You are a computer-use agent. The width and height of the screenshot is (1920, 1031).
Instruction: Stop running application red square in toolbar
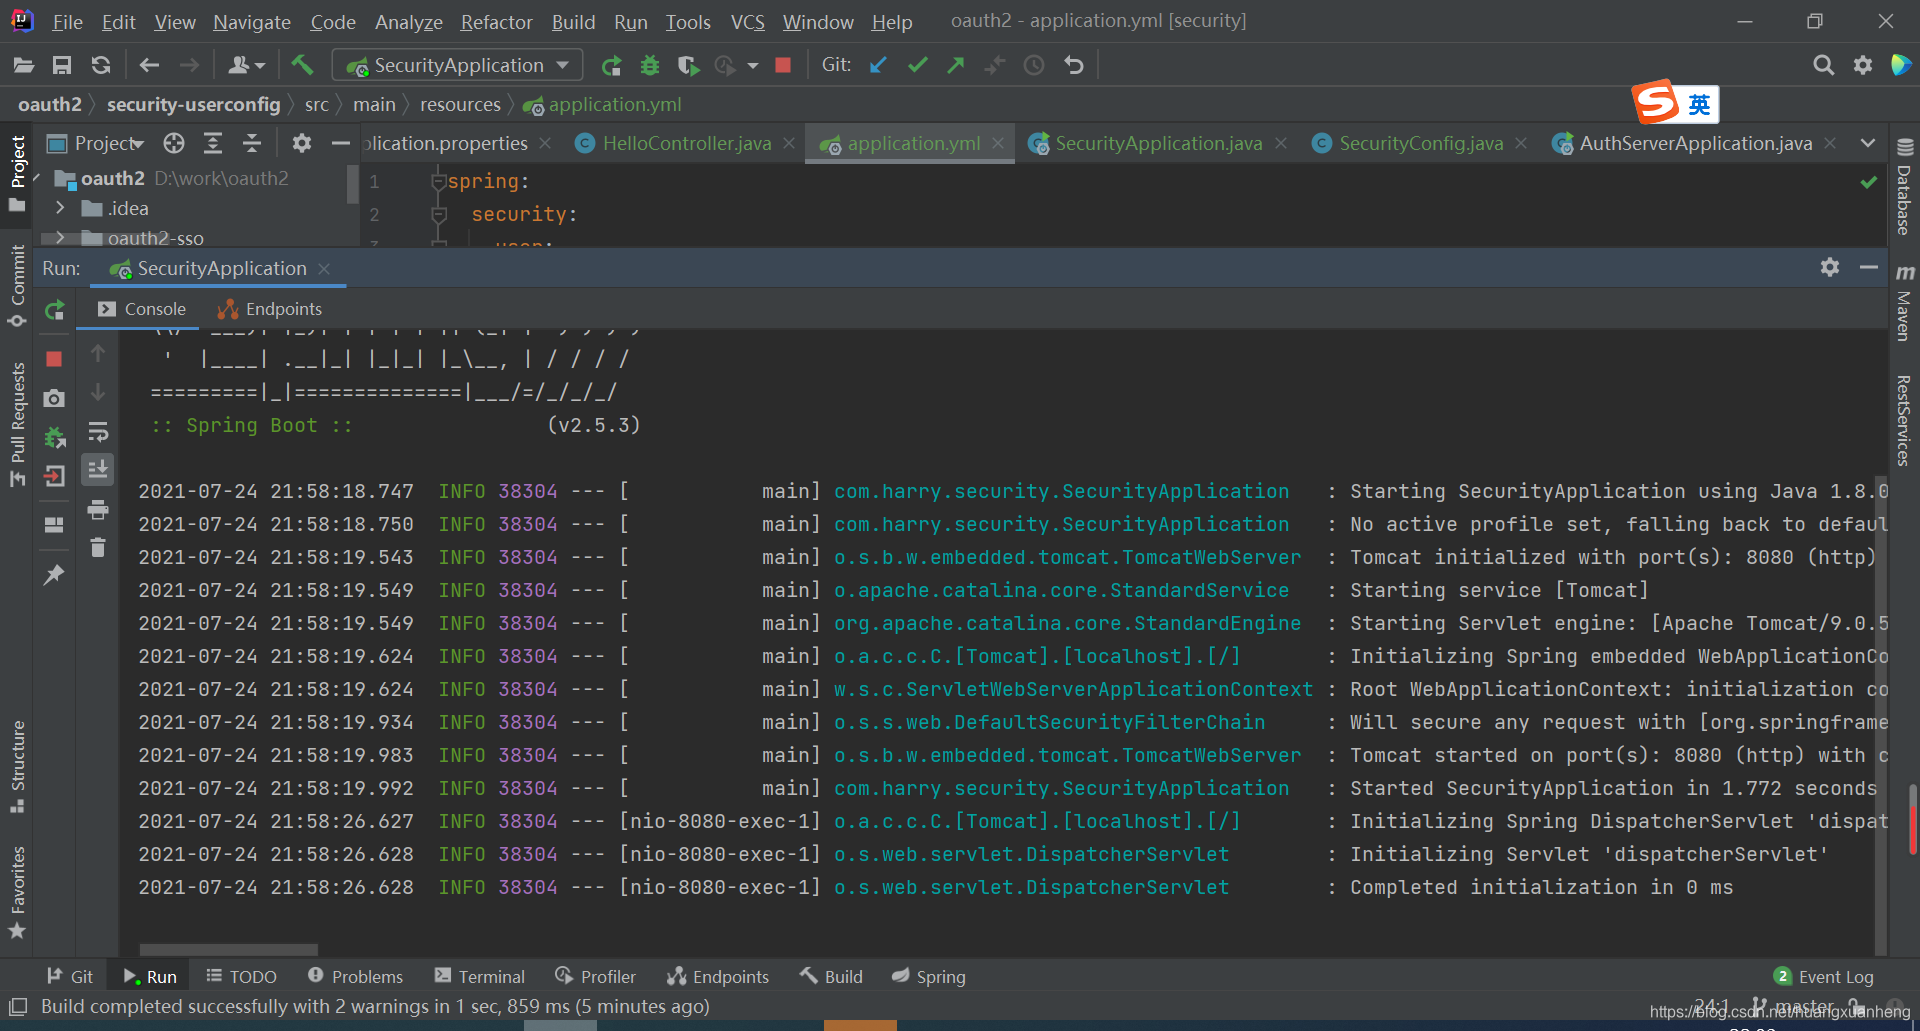coord(783,66)
